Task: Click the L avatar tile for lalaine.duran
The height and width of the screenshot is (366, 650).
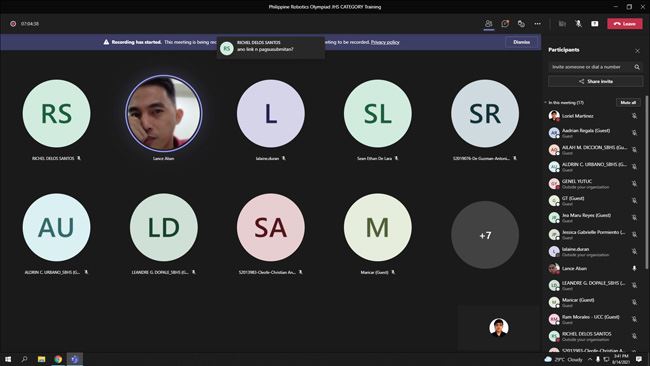Action: click(271, 114)
